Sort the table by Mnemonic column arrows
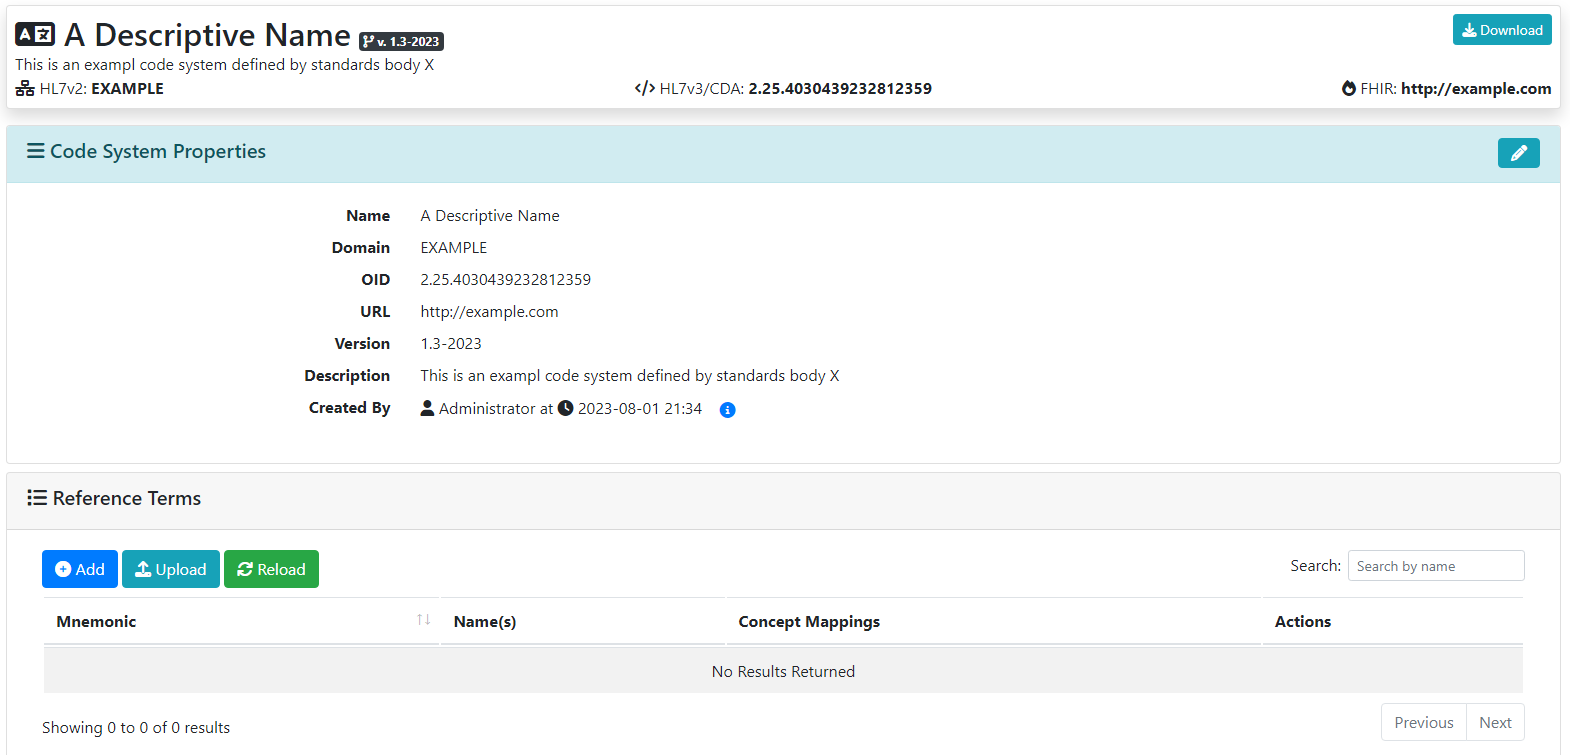 click(423, 620)
